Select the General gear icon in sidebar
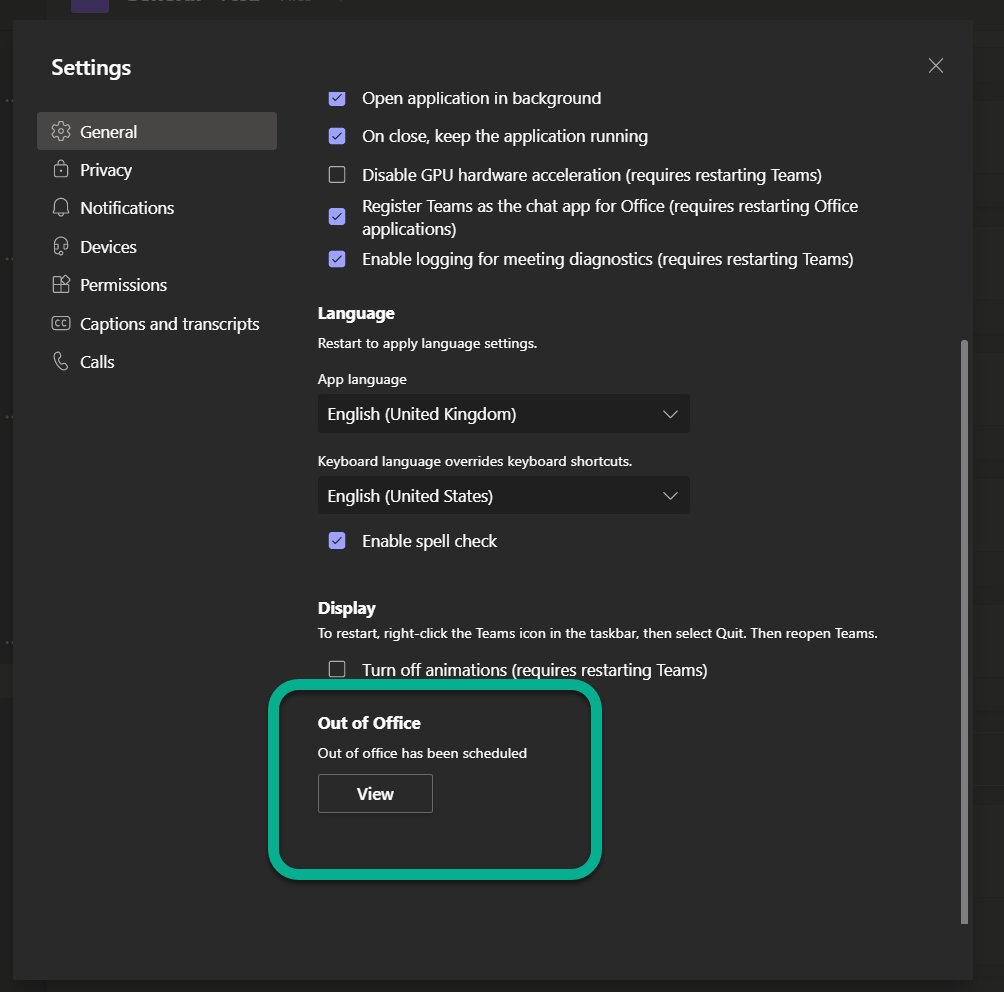This screenshot has width=1004, height=992. click(61, 131)
